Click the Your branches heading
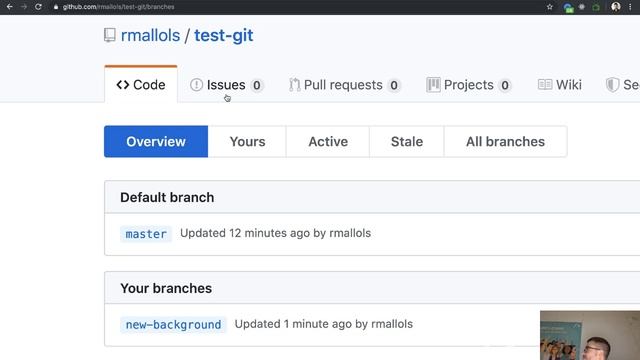Viewport: 640px width, 360px height. click(x=166, y=288)
